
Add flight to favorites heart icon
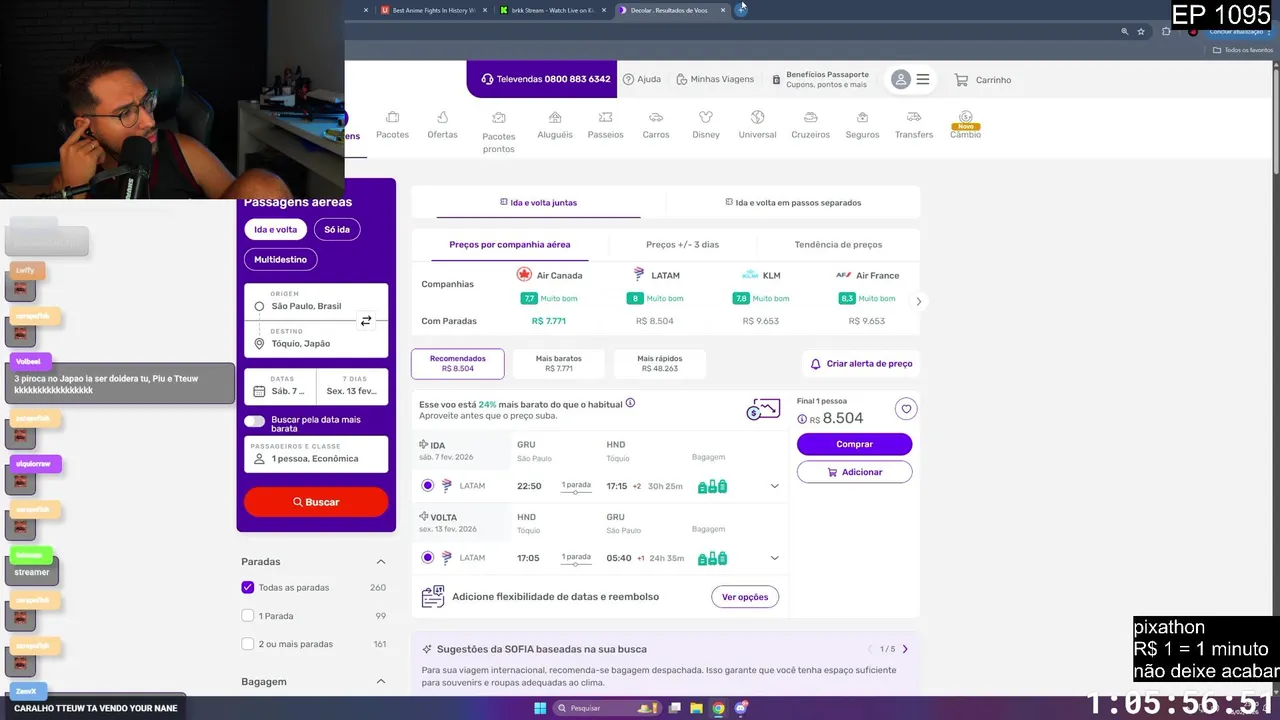[906, 409]
